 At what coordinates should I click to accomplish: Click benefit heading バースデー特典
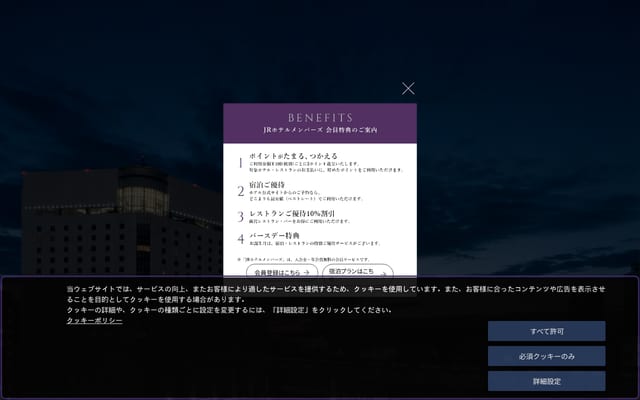pos(274,236)
